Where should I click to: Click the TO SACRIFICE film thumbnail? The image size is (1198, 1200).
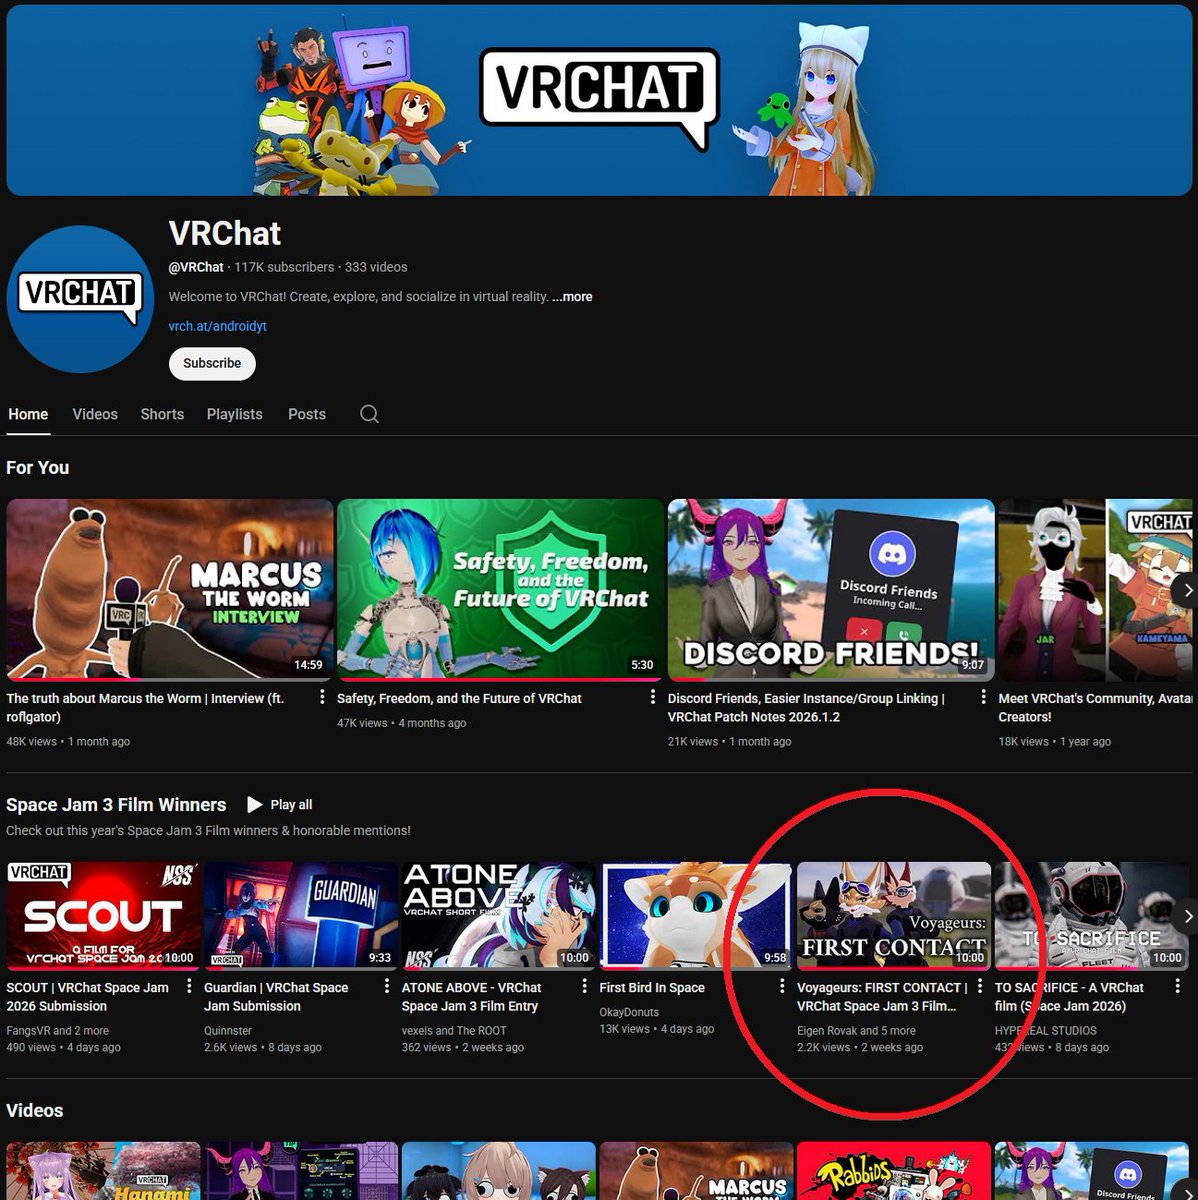(1091, 916)
